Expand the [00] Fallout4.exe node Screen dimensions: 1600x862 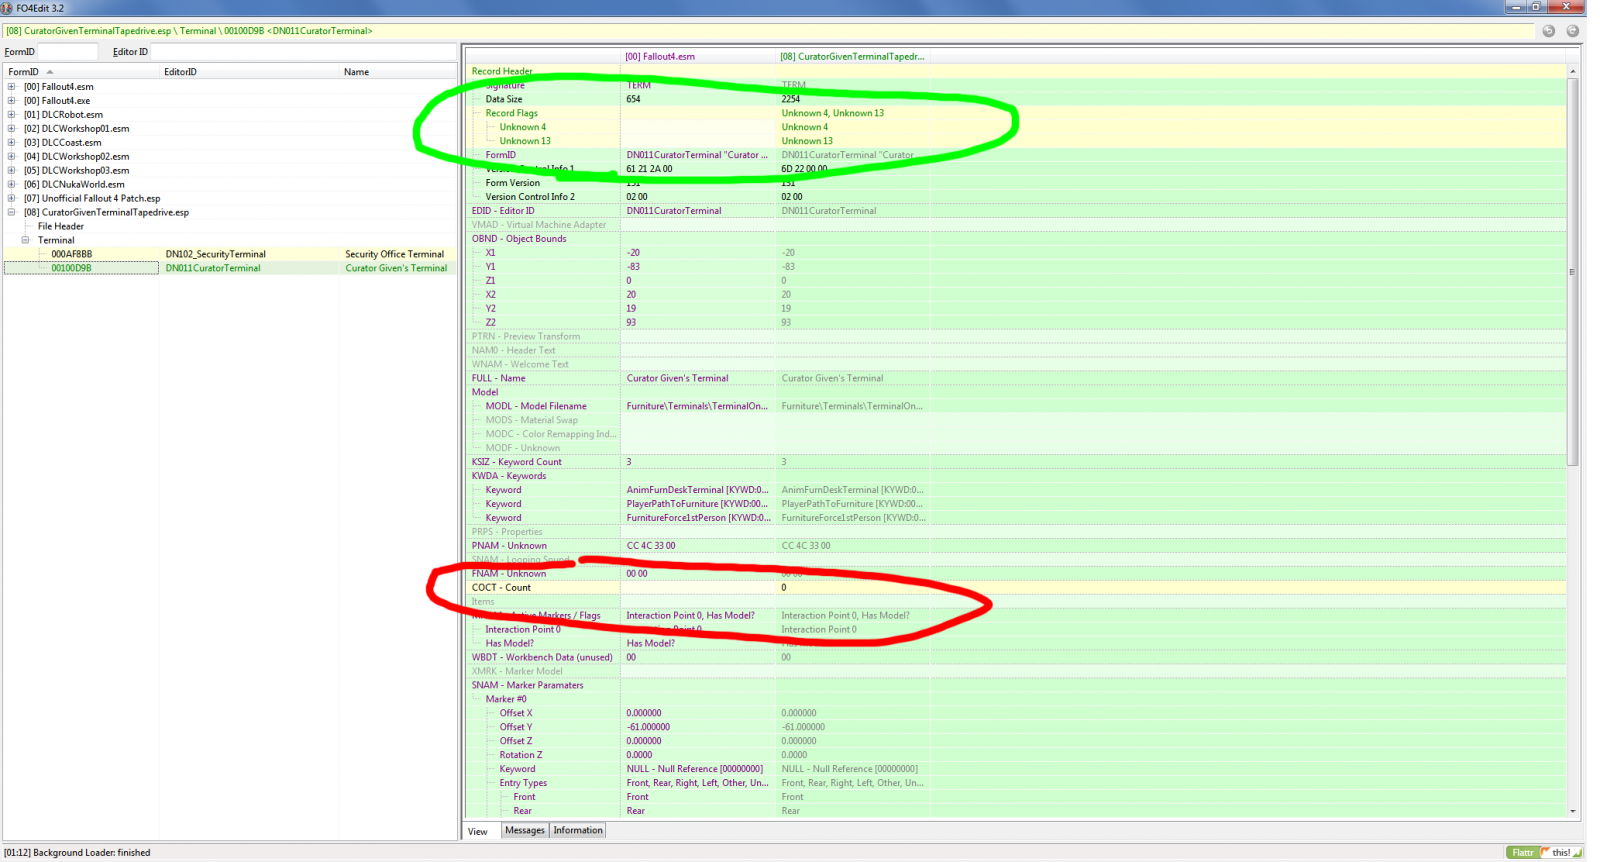coord(12,101)
